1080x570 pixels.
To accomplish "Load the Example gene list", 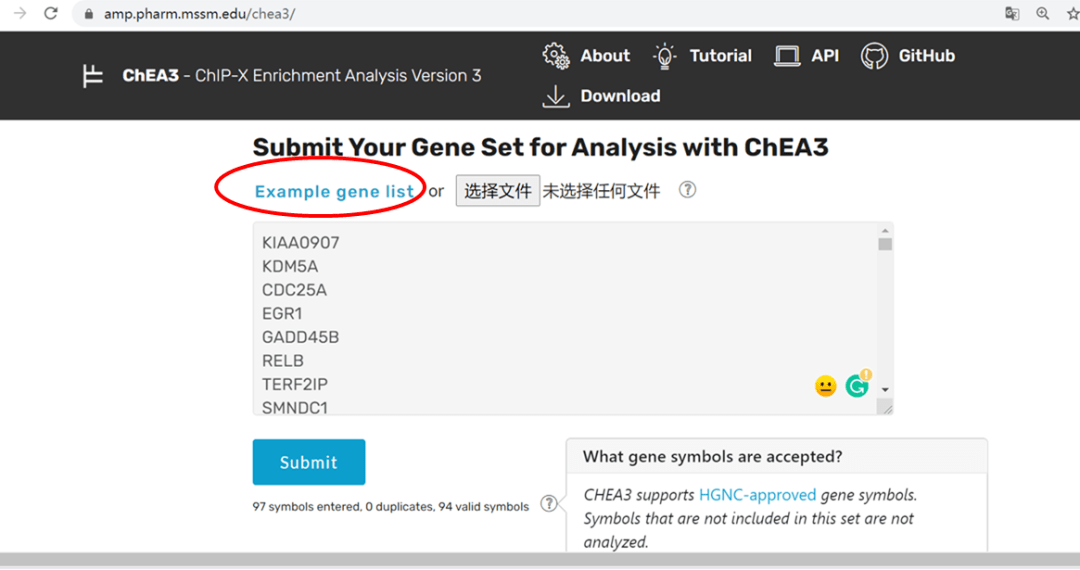I will point(334,191).
